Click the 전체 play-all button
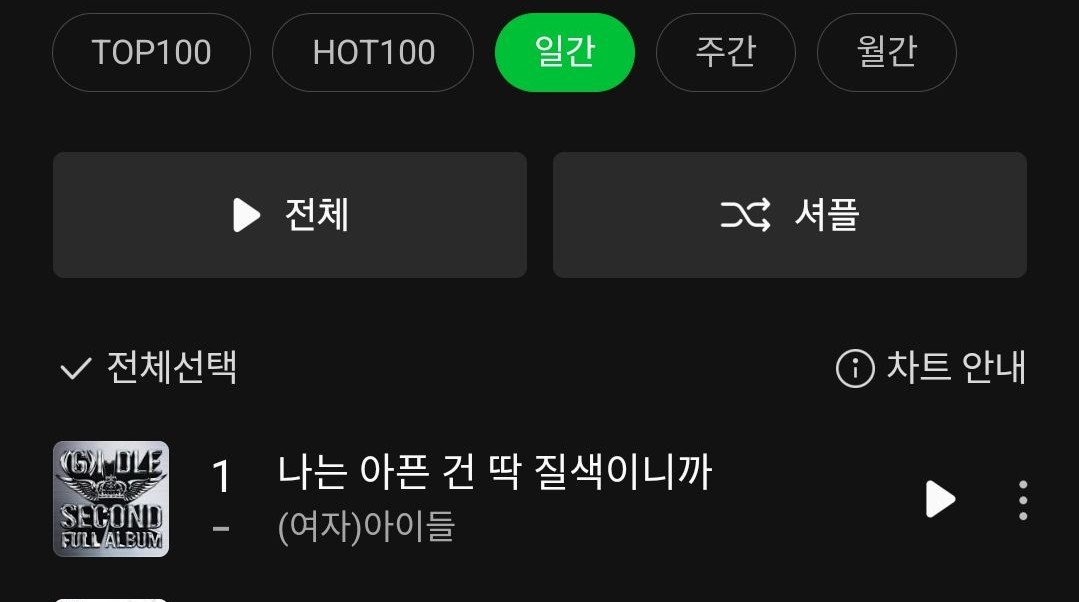 coord(290,215)
